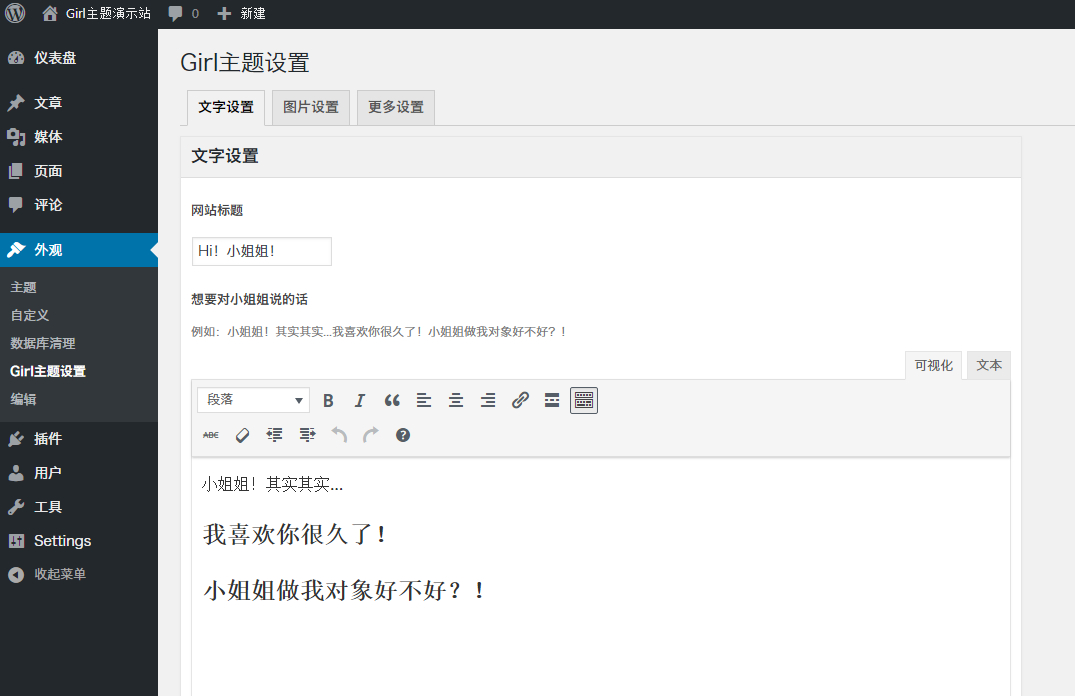
Task: Open 主题 submenu item
Action: (x=23, y=287)
